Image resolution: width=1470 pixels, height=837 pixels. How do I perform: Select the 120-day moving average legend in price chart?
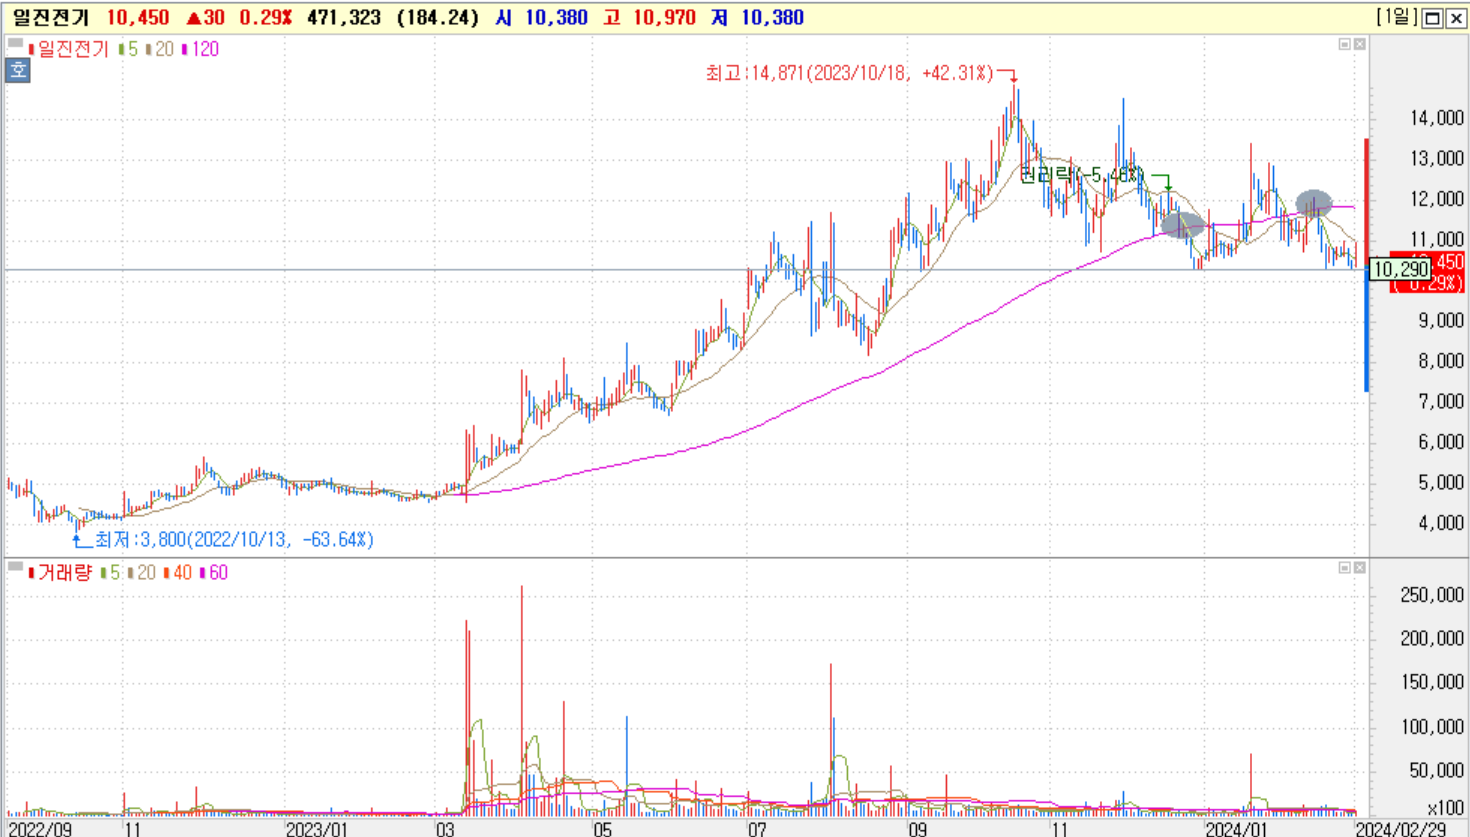click(x=200, y=49)
